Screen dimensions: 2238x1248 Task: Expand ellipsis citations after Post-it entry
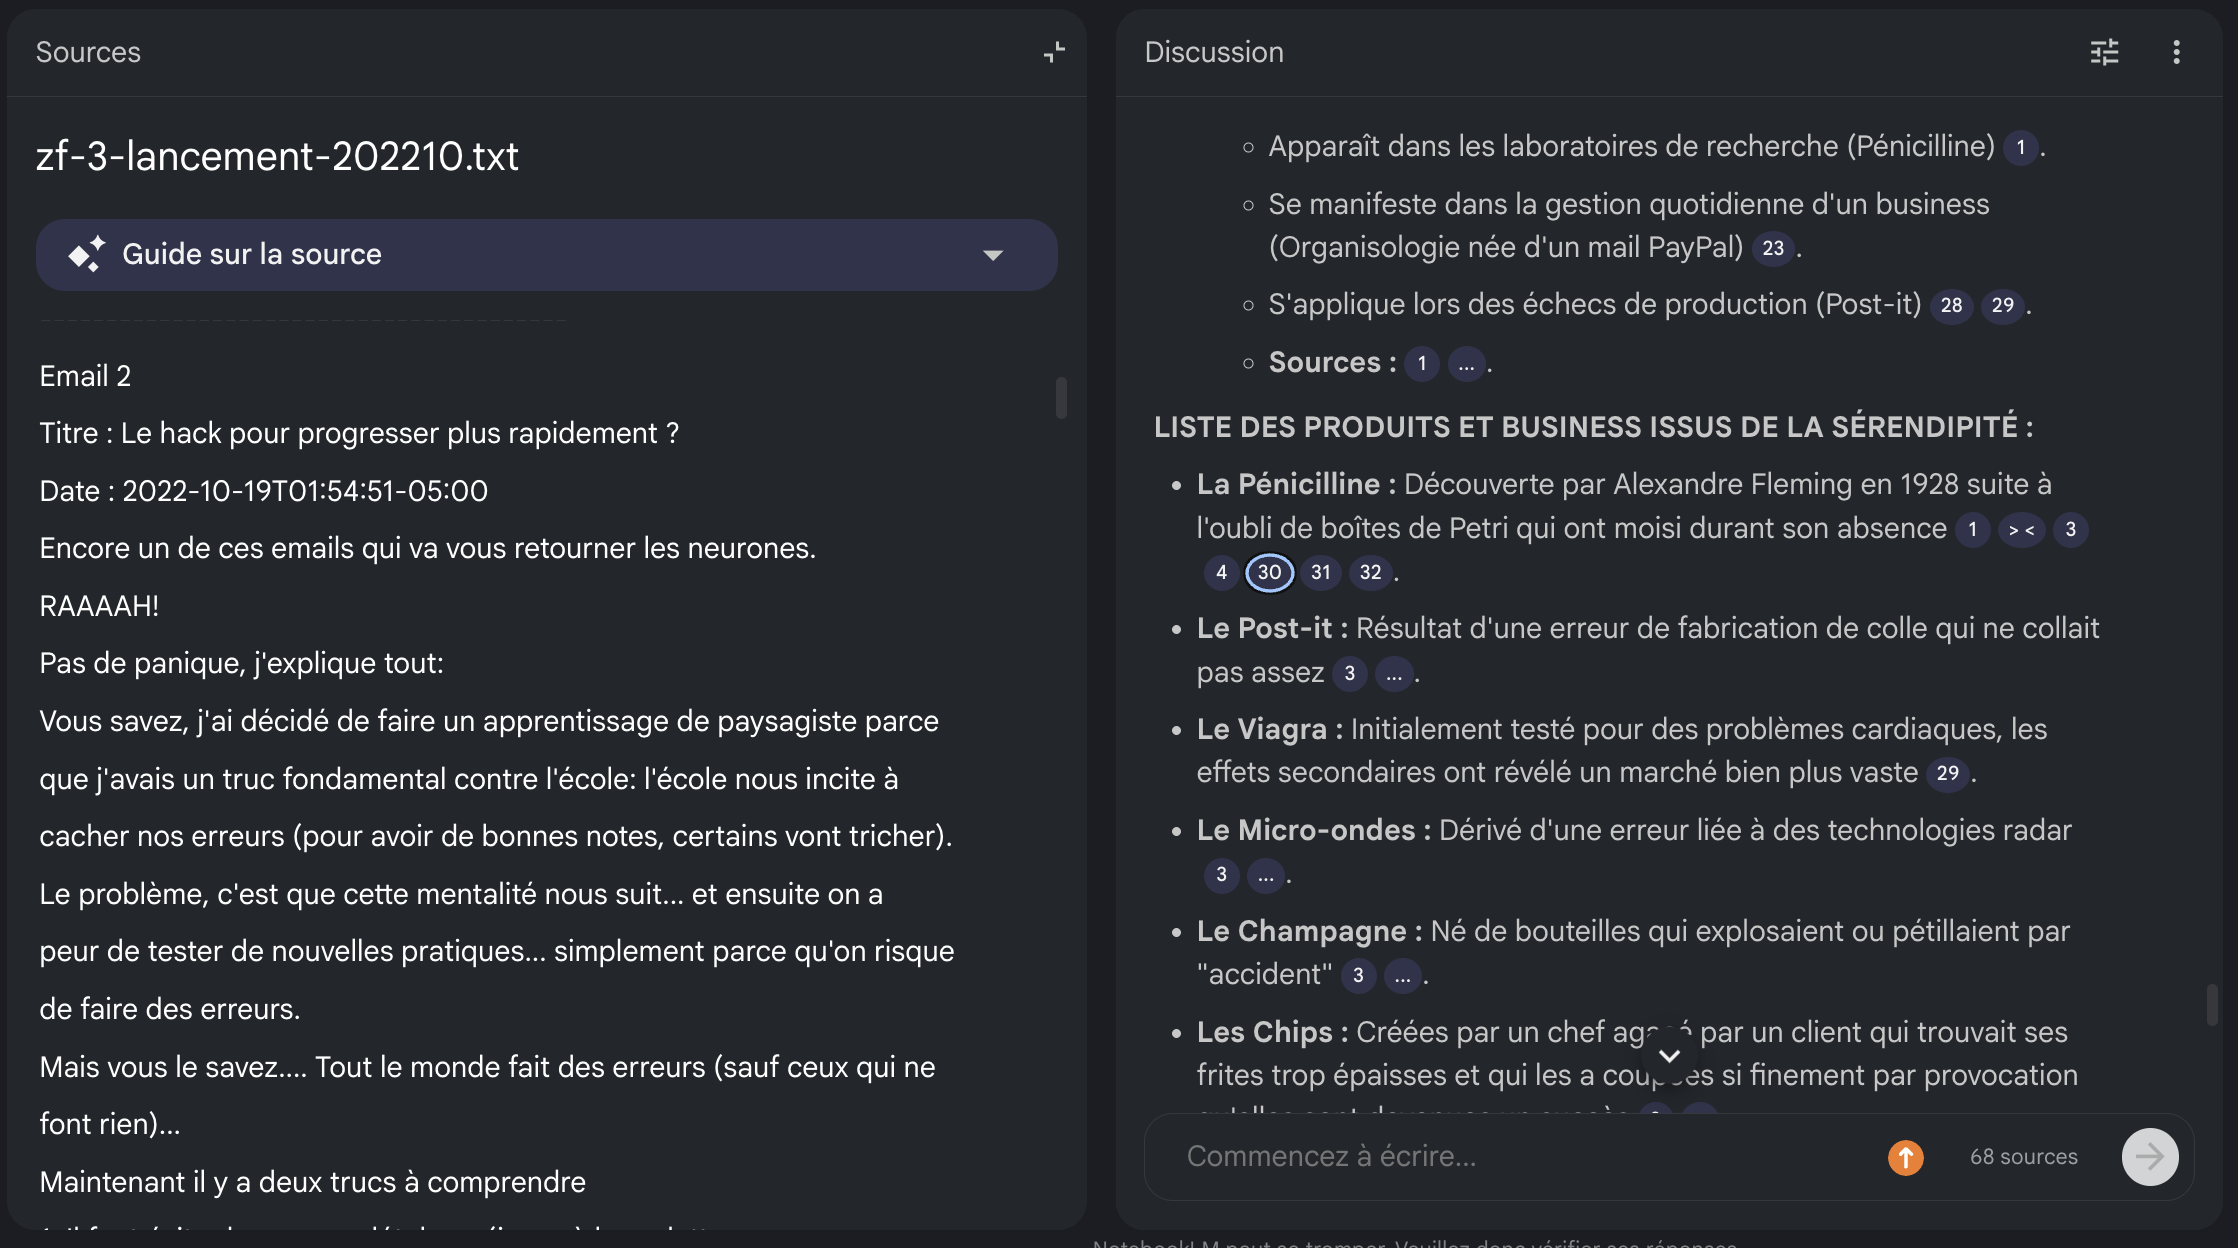[x=1394, y=674]
